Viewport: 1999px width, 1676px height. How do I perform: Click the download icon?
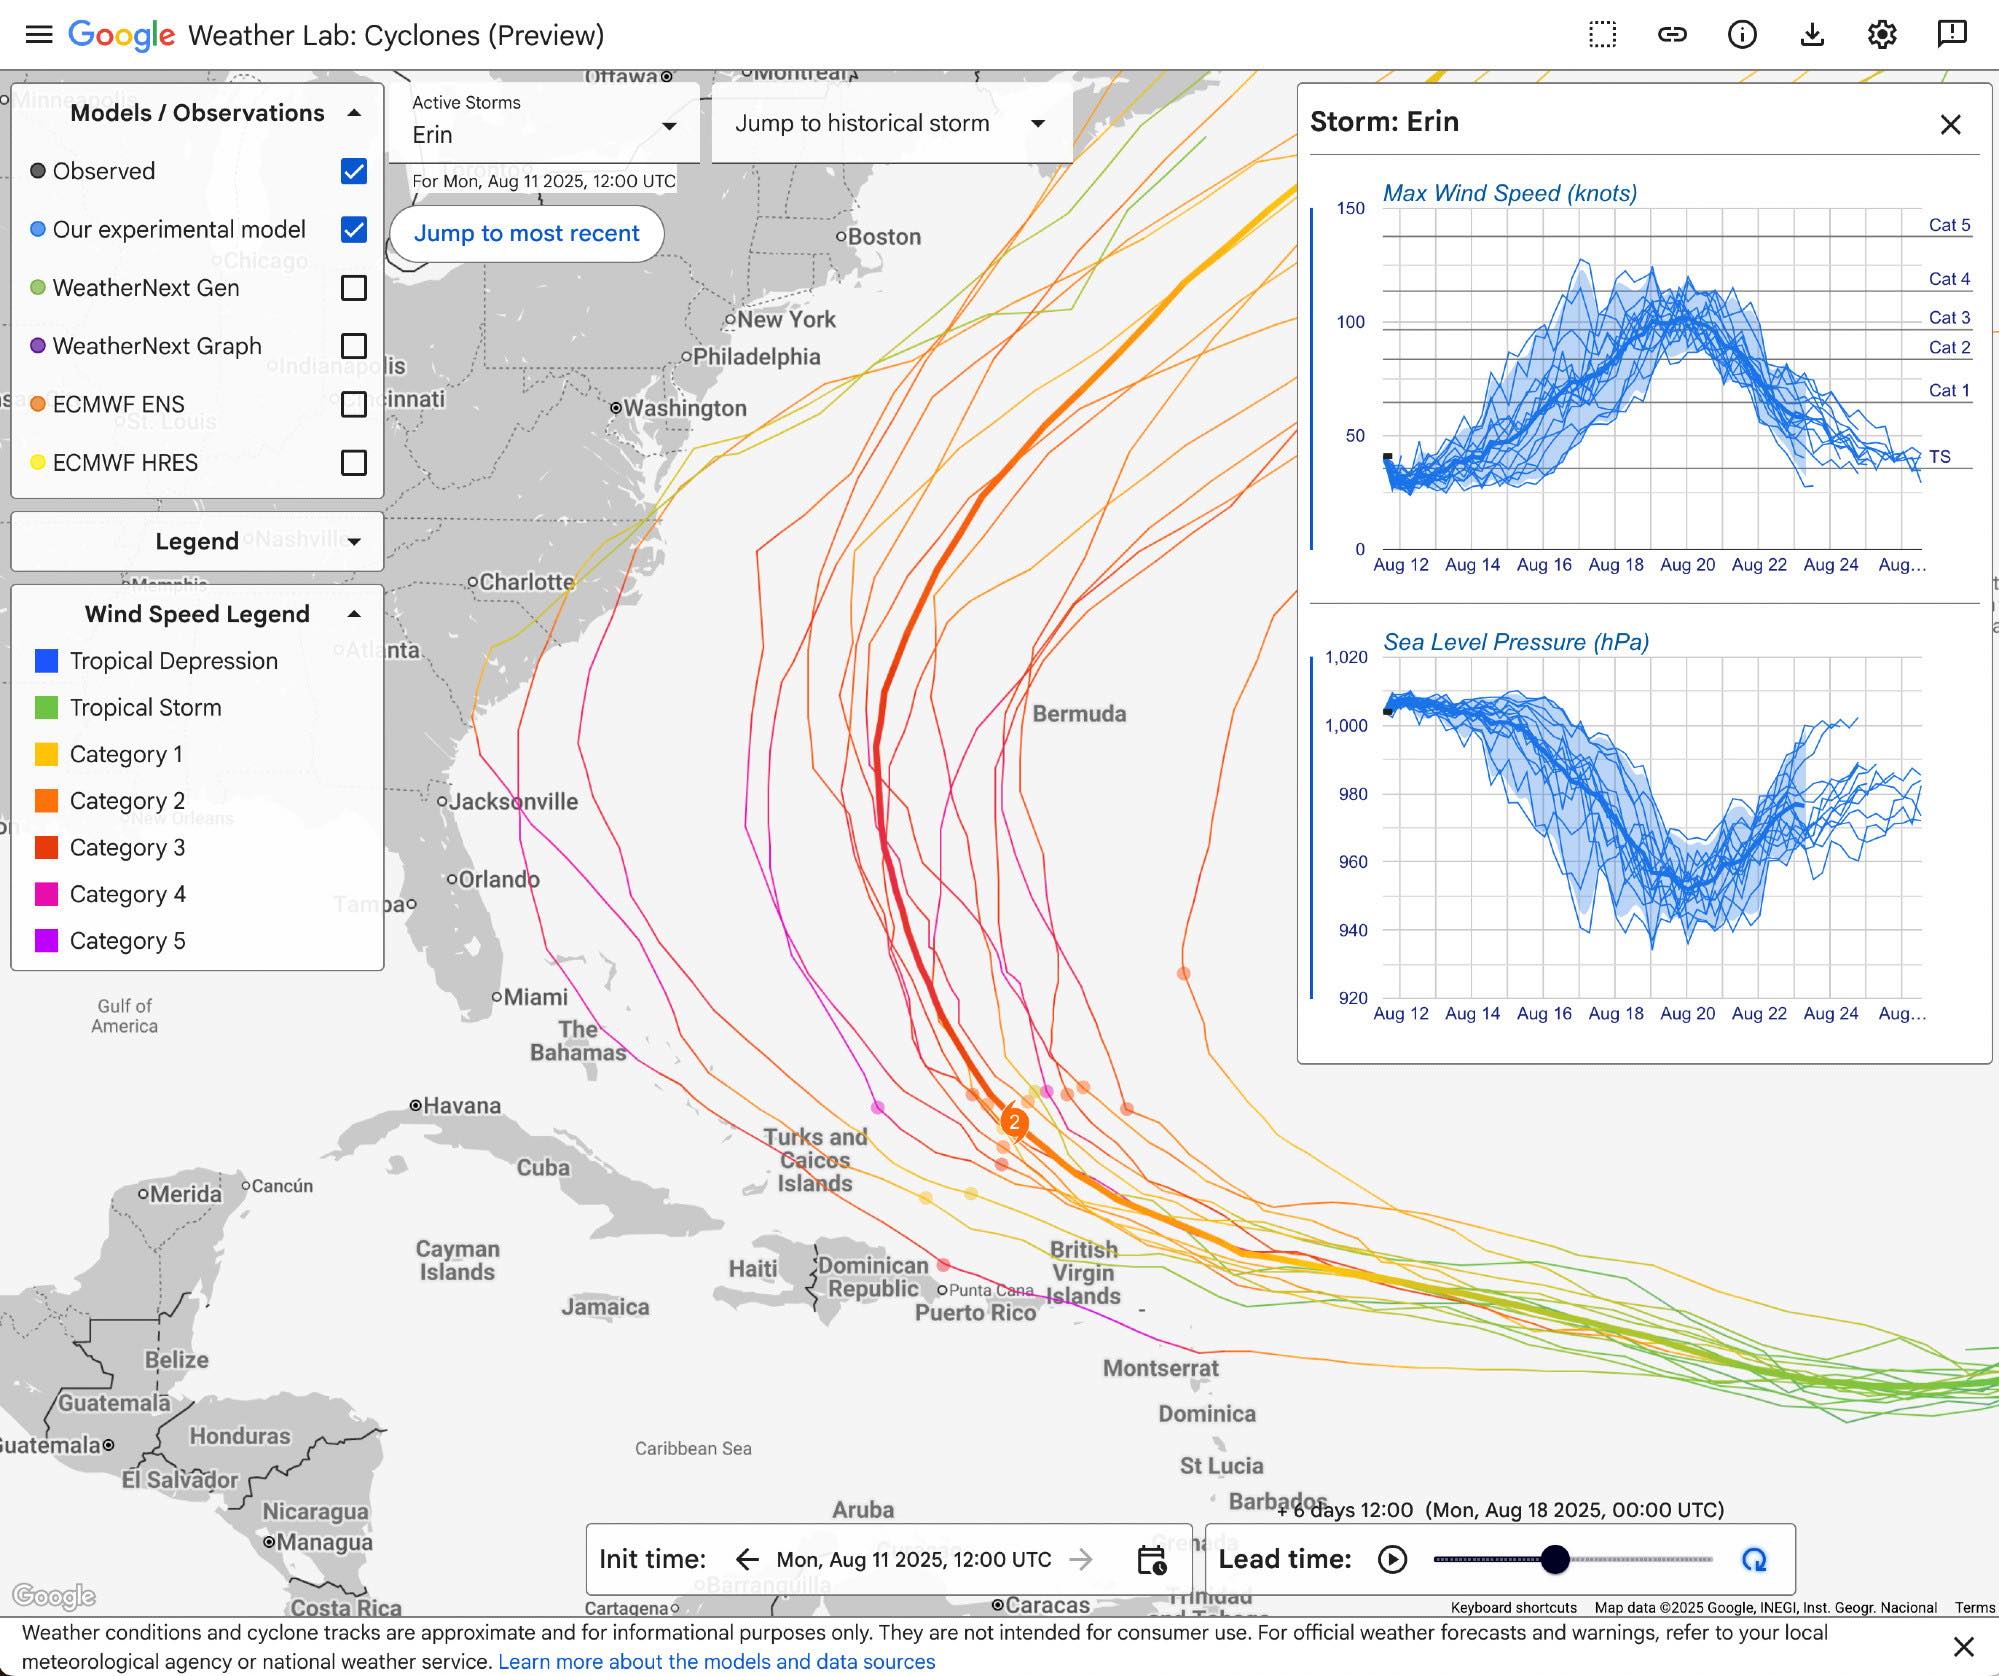pos(1812,35)
